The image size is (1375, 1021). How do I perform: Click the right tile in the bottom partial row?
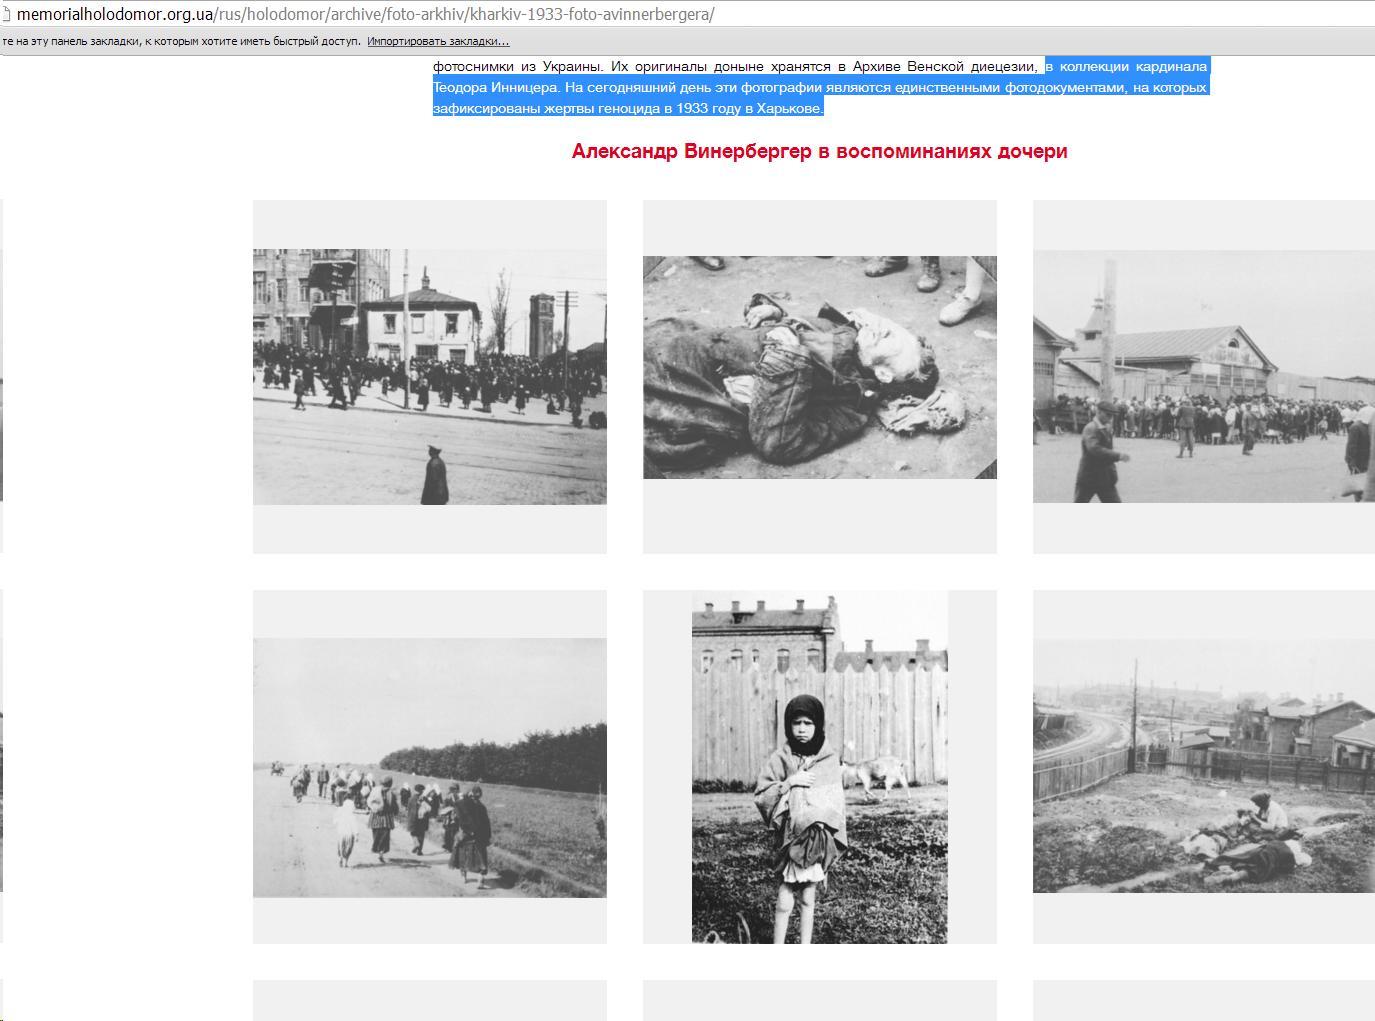pyautogui.click(x=1203, y=1000)
